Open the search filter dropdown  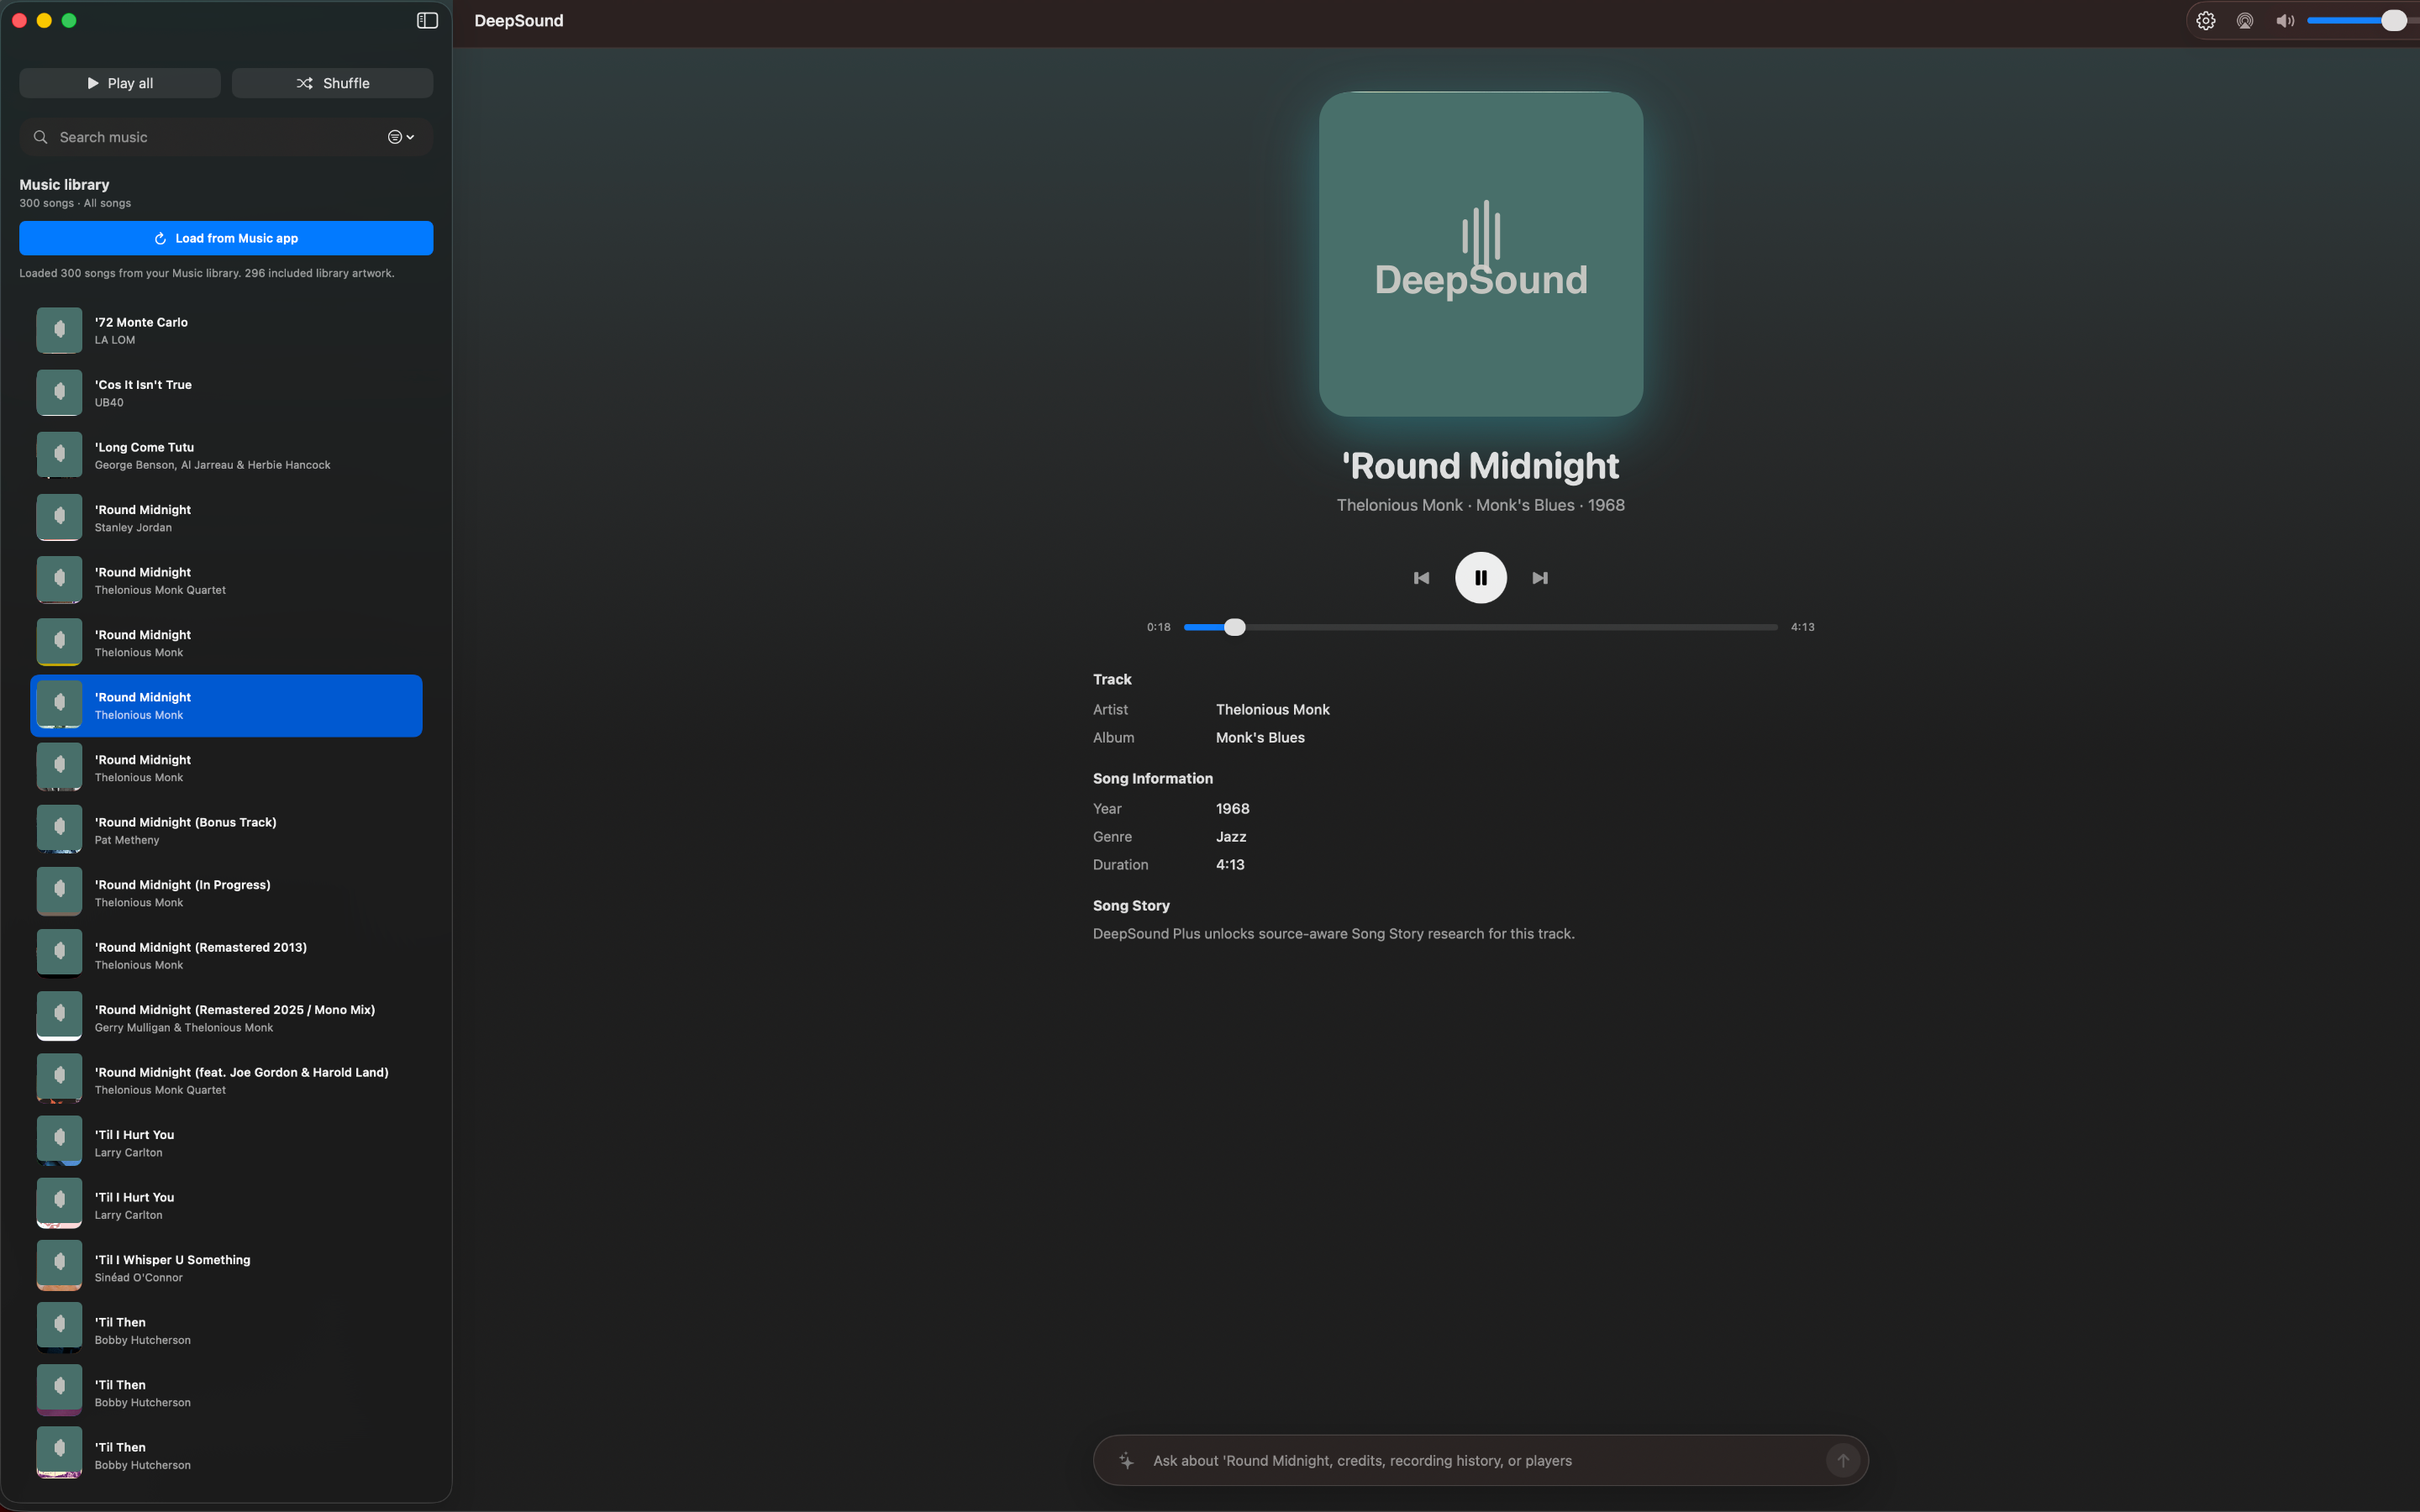pos(401,137)
